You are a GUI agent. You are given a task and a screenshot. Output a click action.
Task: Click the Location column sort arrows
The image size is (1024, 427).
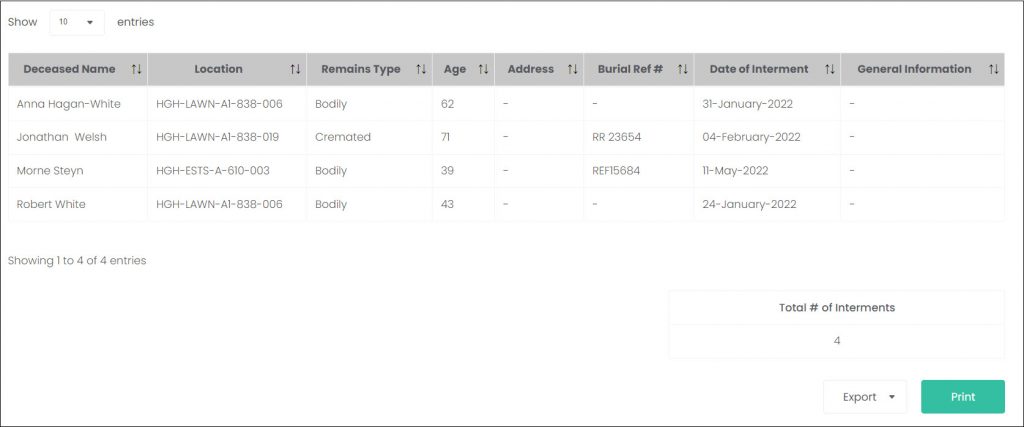point(295,69)
